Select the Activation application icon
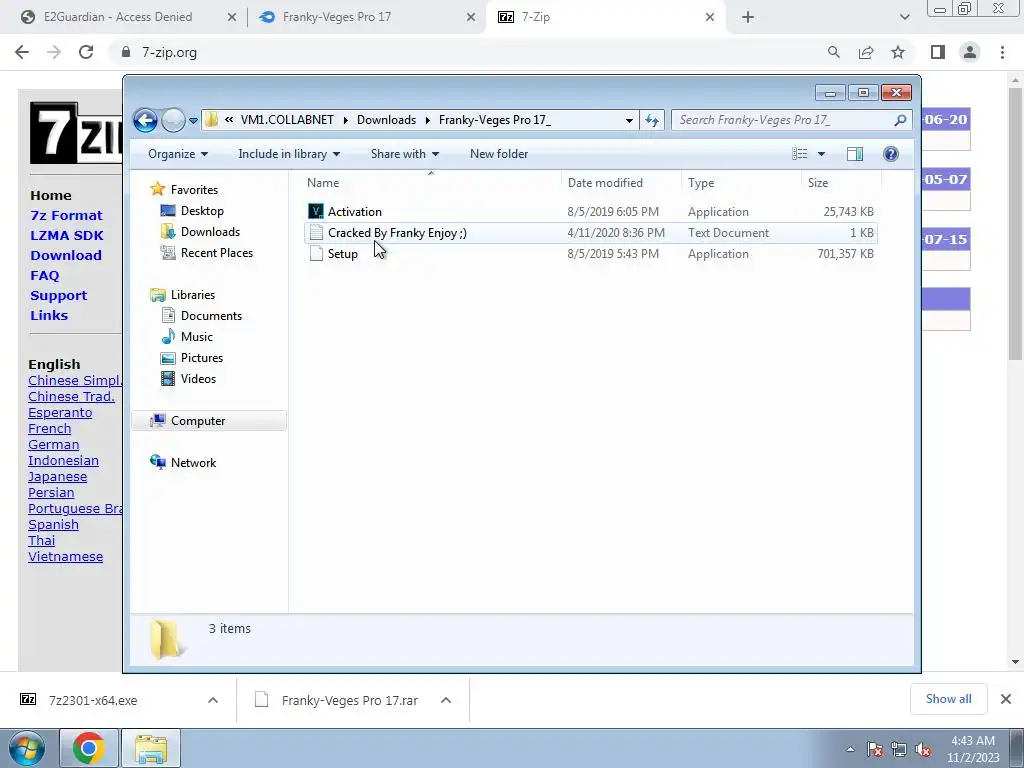The width and height of the screenshot is (1024, 768). tap(316, 212)
